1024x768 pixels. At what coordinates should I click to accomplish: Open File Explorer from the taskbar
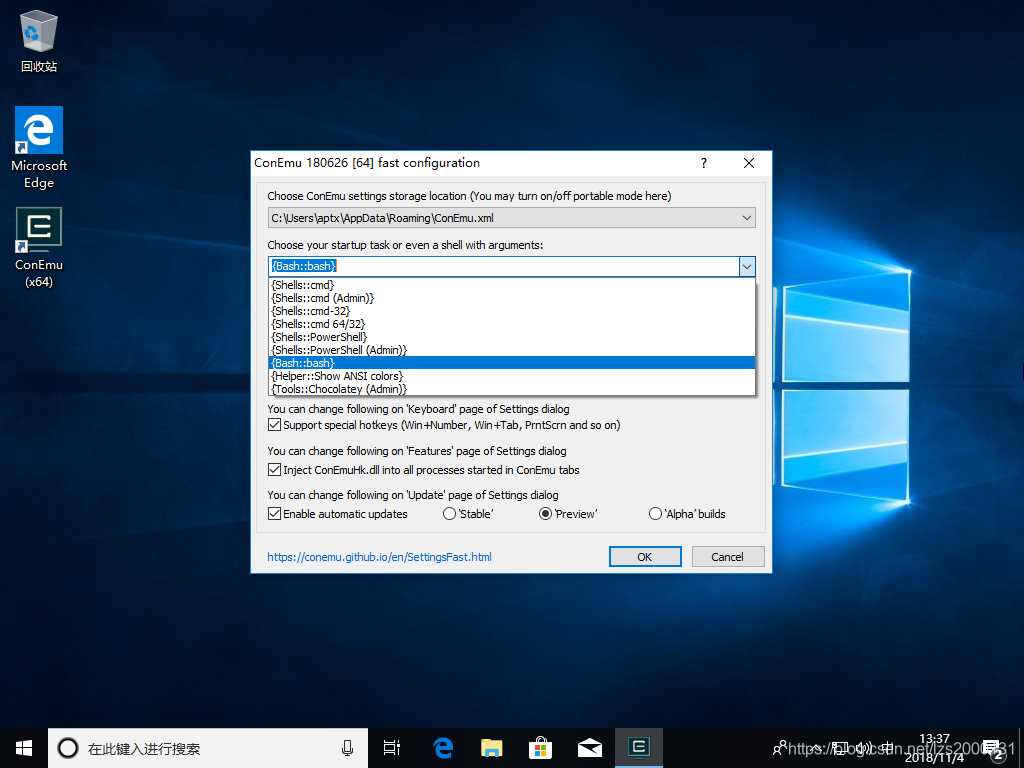(492, 748)
